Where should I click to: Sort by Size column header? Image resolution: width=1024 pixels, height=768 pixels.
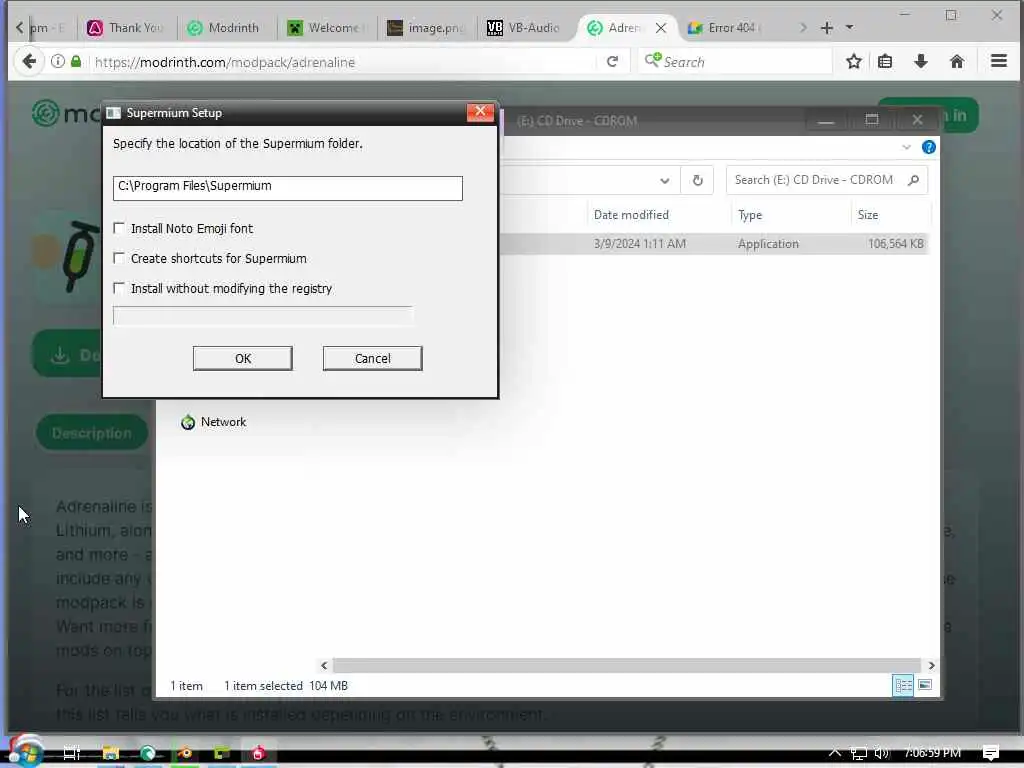(868, 215)
